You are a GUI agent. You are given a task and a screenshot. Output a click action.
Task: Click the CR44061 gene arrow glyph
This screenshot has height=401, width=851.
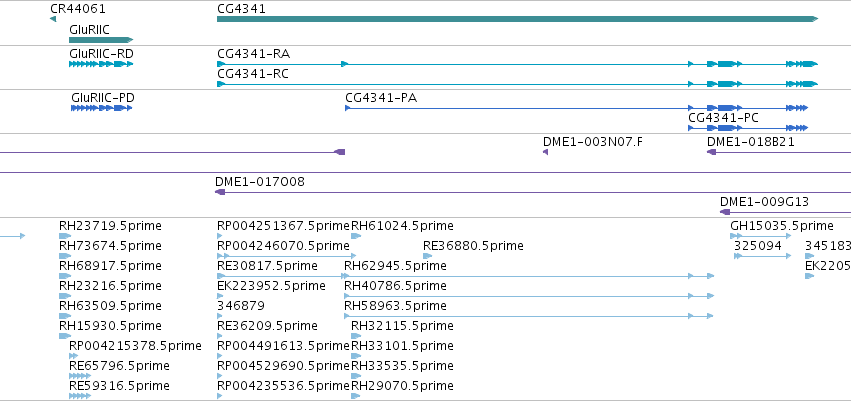coord(53,20)
